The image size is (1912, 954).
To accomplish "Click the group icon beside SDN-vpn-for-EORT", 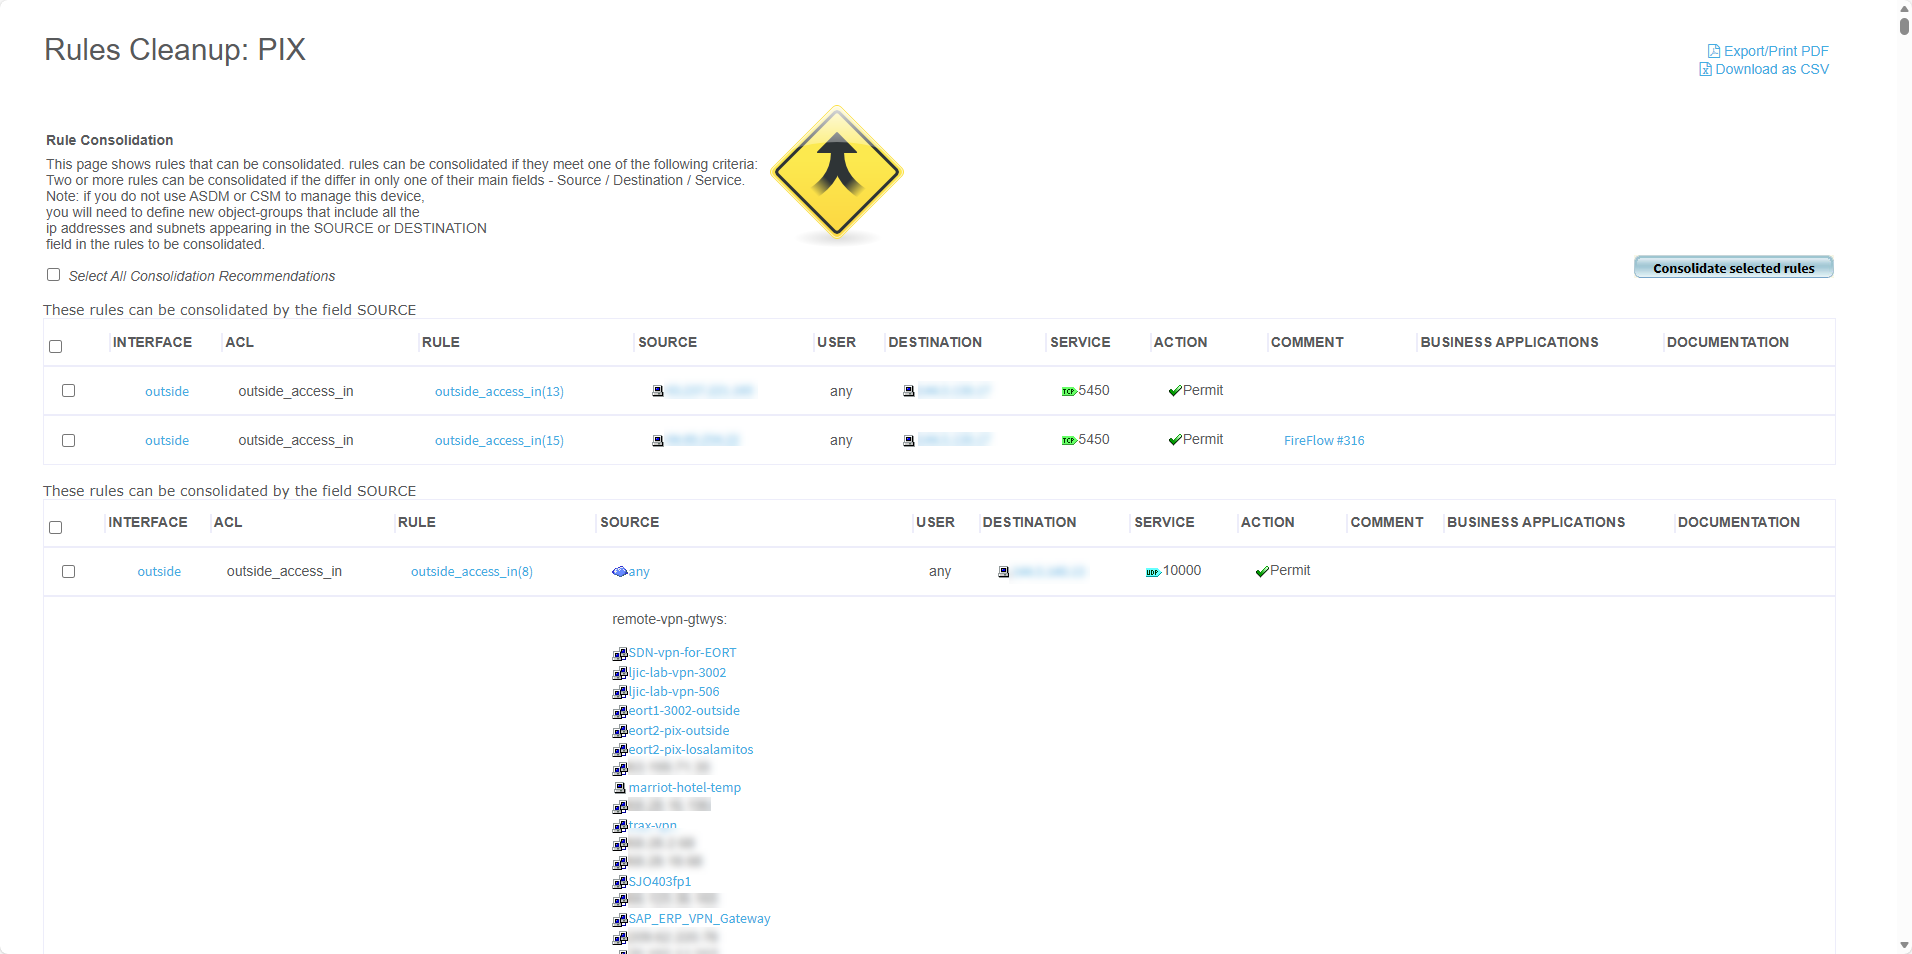I will pos(619,654).
